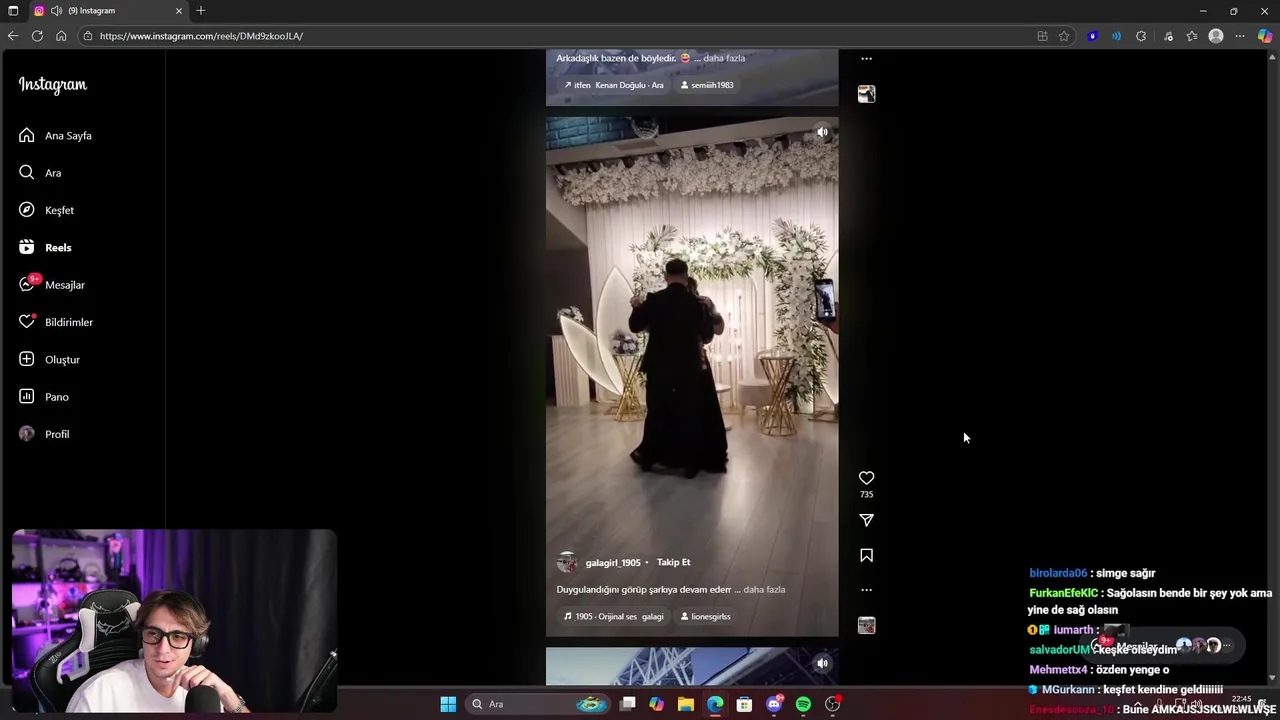Click chat username FurkanEfeKIC
The height and width of the screenshot is (720, 1280).
[x=1063, y=593]
